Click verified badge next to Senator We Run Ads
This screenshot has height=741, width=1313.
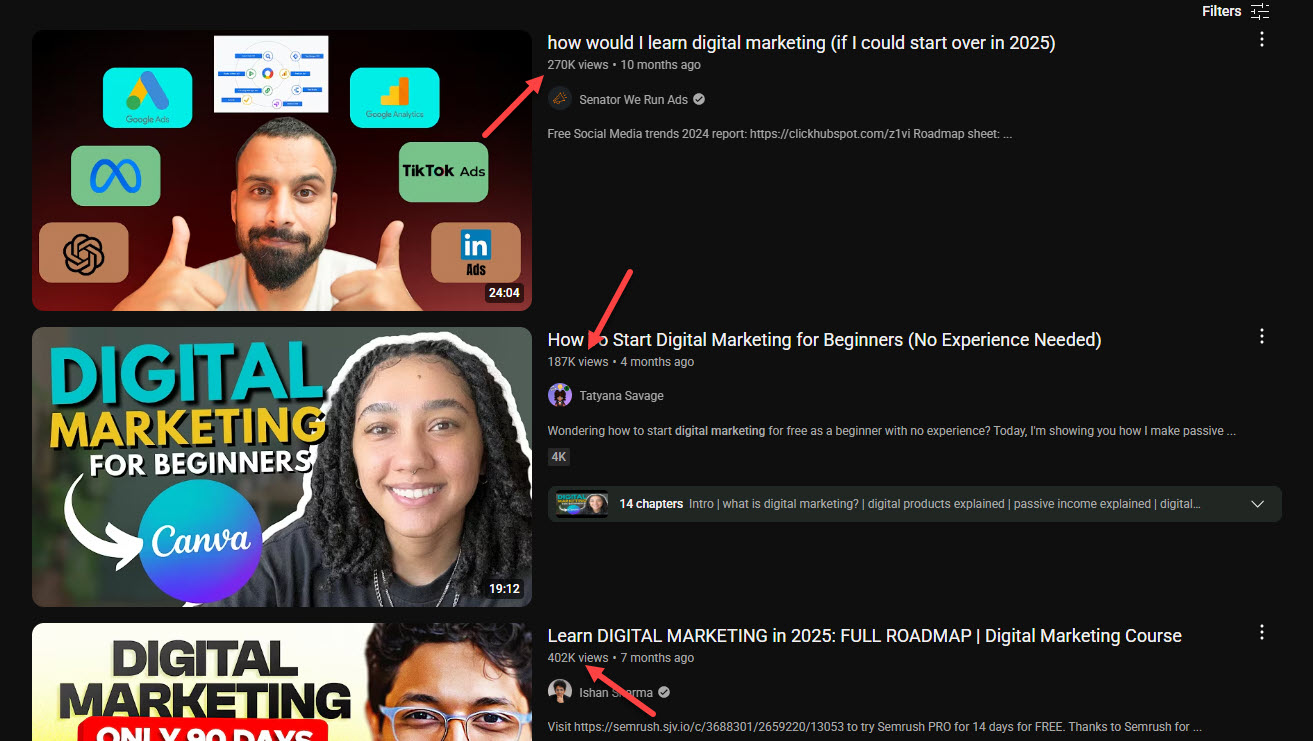(699, 99)
